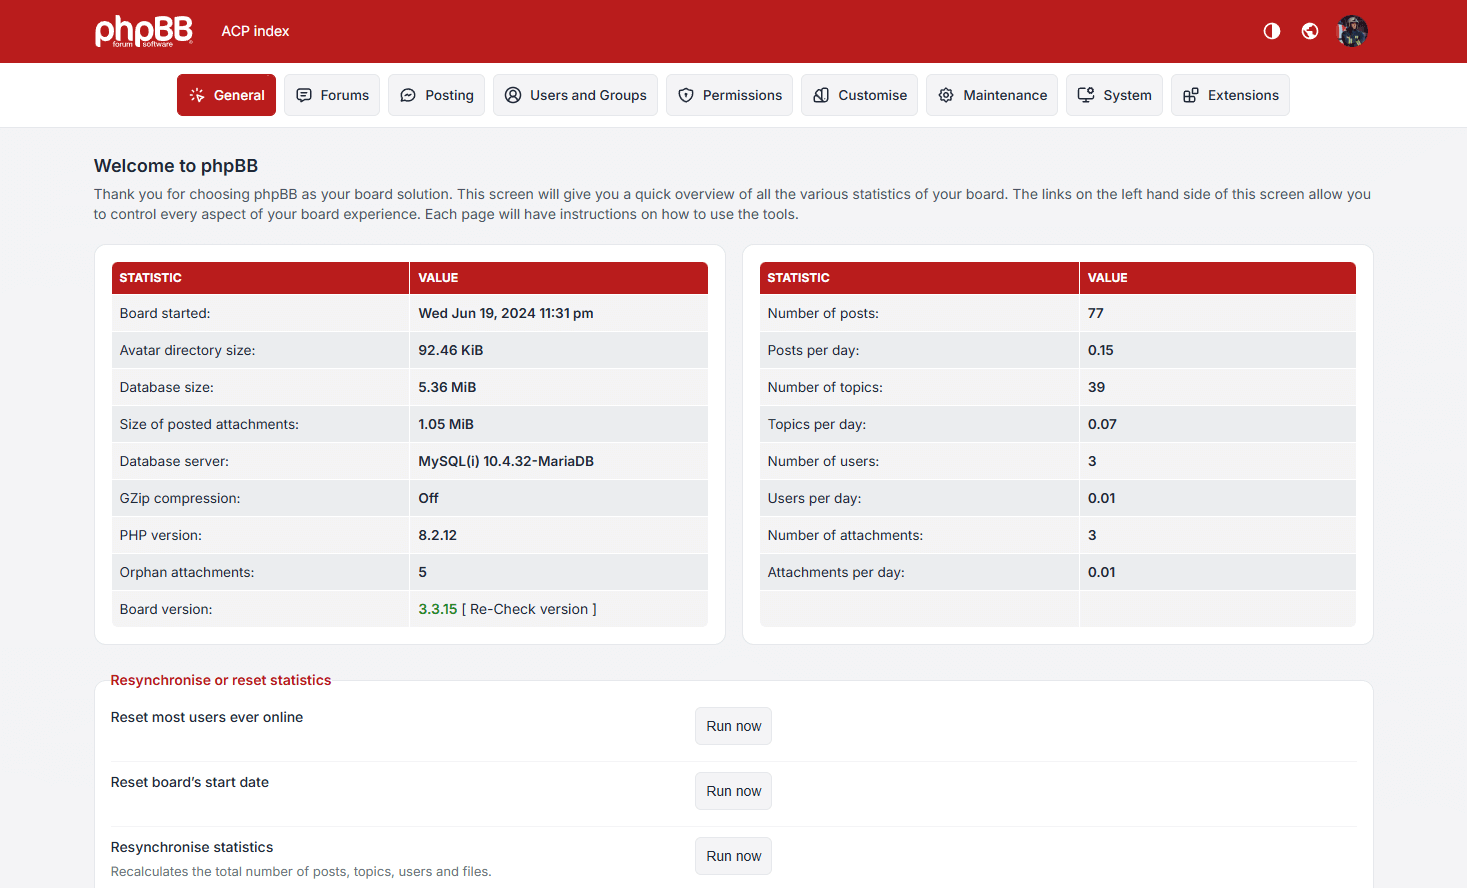
Task: Switch to the Permissions admin tab
Action: coord(729,95)
